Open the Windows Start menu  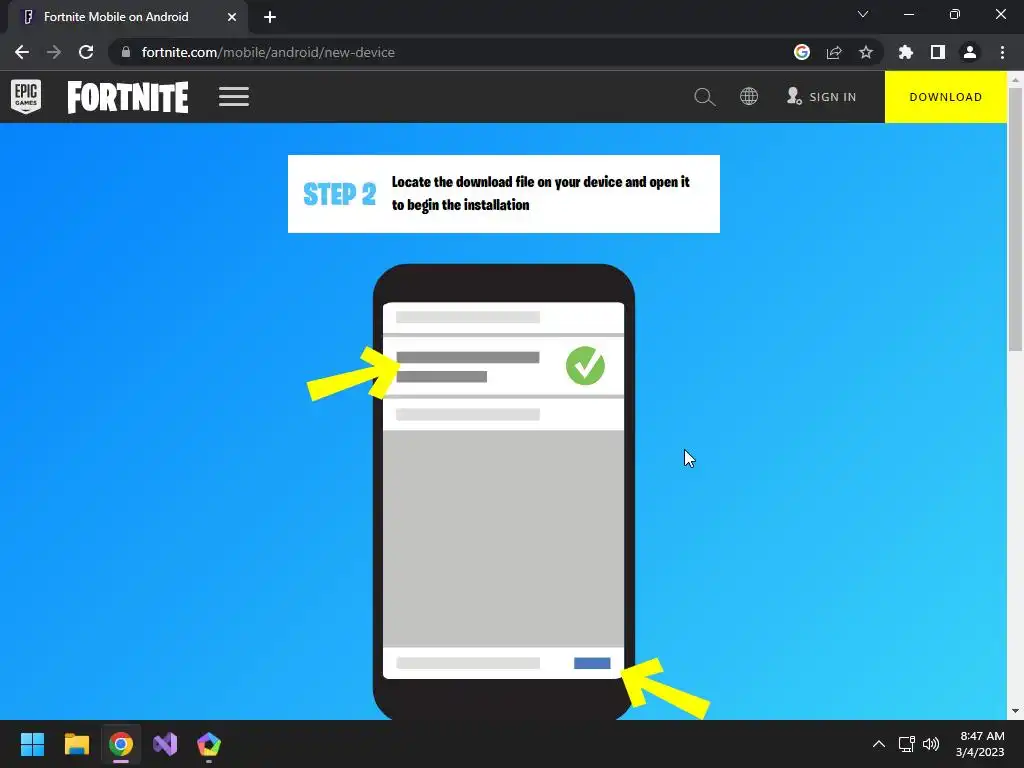coord(32,744)
